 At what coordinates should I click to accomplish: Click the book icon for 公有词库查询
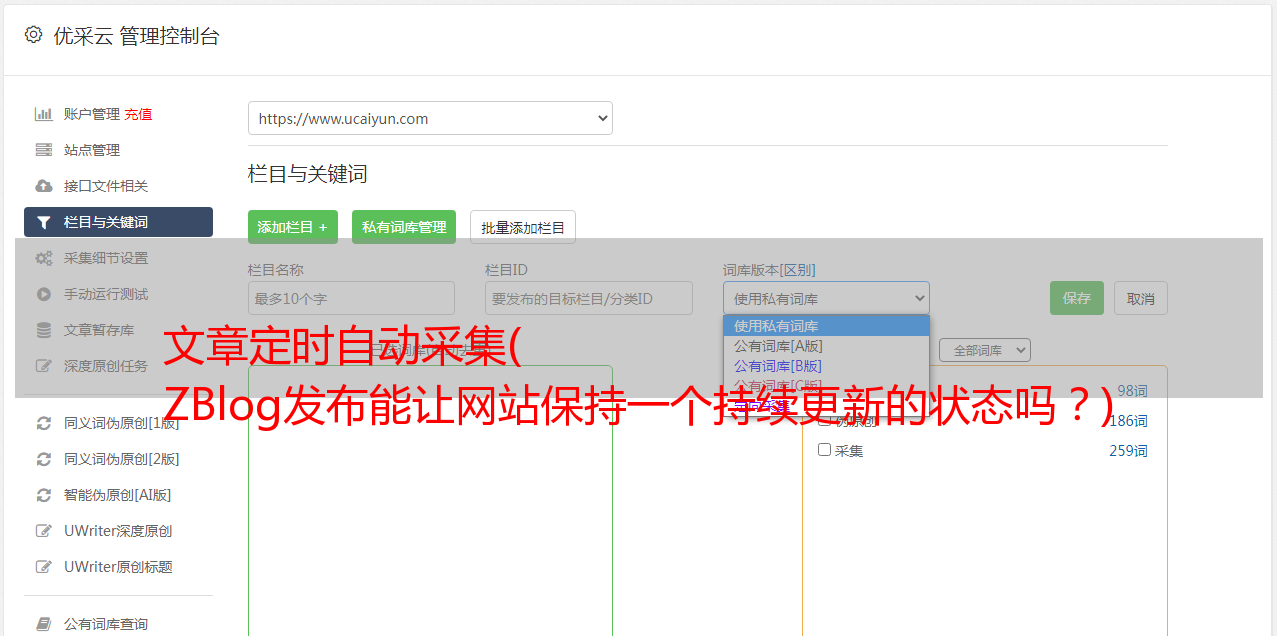(43, 624)
